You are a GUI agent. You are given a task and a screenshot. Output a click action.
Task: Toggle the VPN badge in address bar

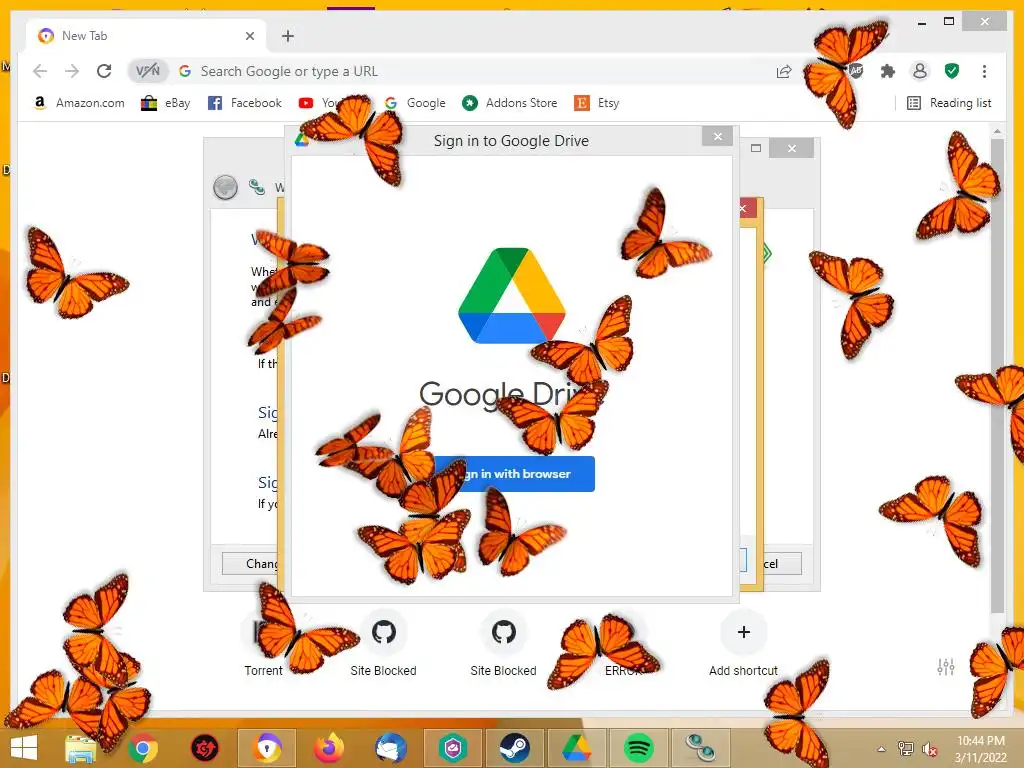[x=148, y=71]
